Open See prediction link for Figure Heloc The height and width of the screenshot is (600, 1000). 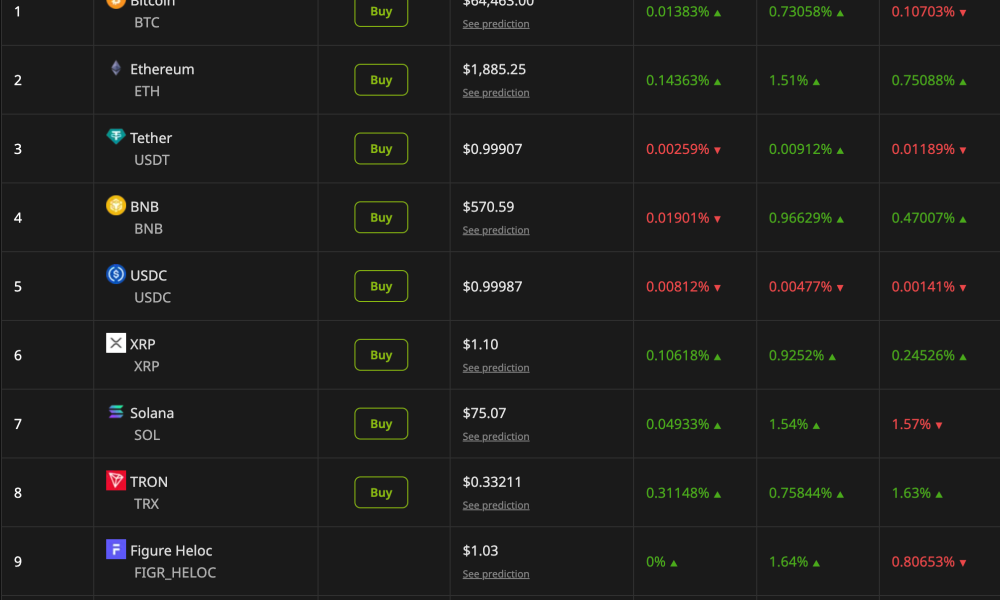(496, 574)
